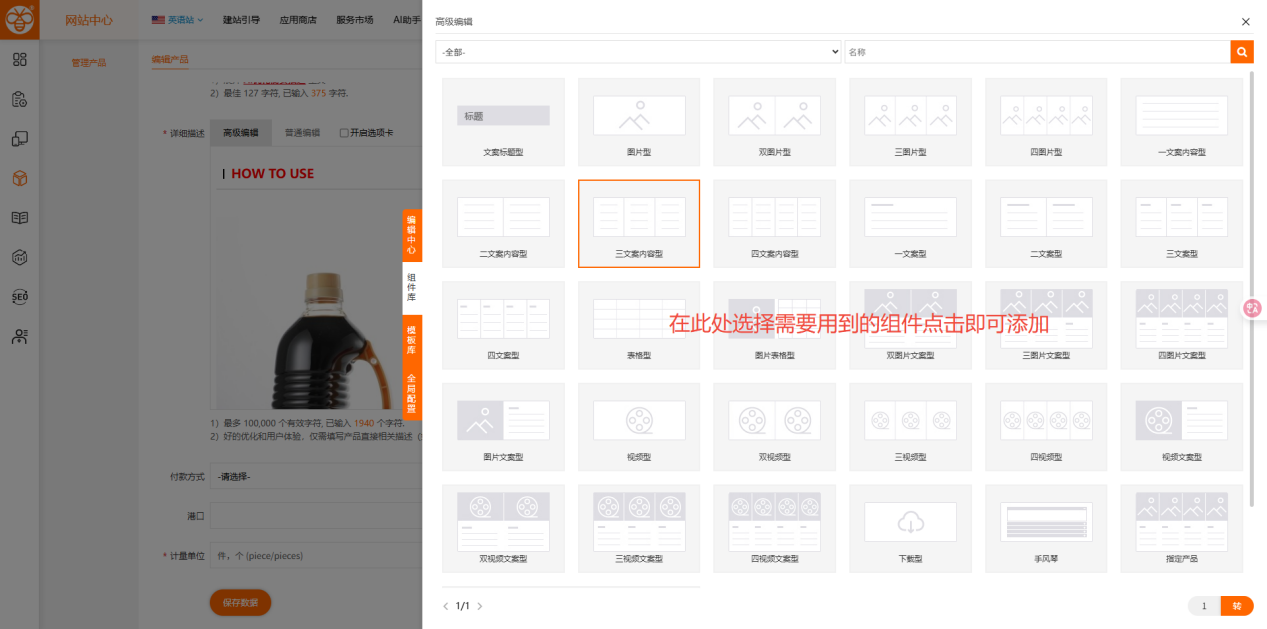The width and height of the screenshot is (1267, 629).
Task: Switch to 高级编辑 tab in description
Action: pos(241,132)
